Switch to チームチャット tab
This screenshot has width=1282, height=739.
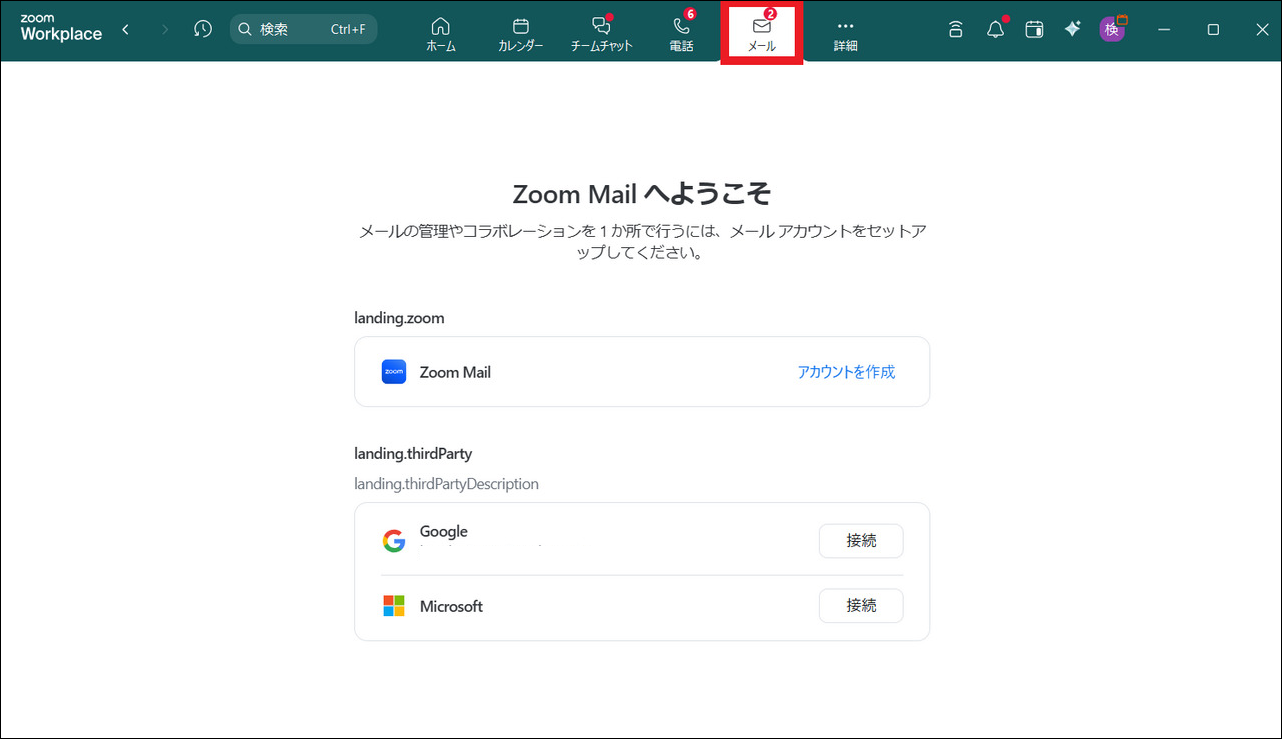pyautogui.click(x=602, y=34)
